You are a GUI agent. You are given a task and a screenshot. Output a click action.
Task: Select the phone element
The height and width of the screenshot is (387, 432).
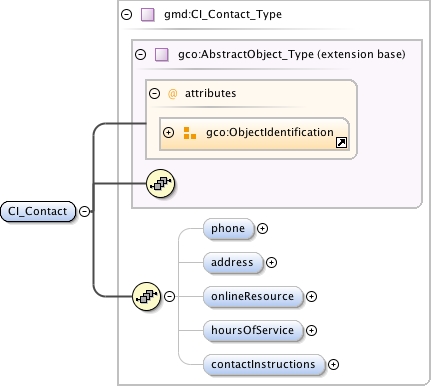click(x=228, y=229)
